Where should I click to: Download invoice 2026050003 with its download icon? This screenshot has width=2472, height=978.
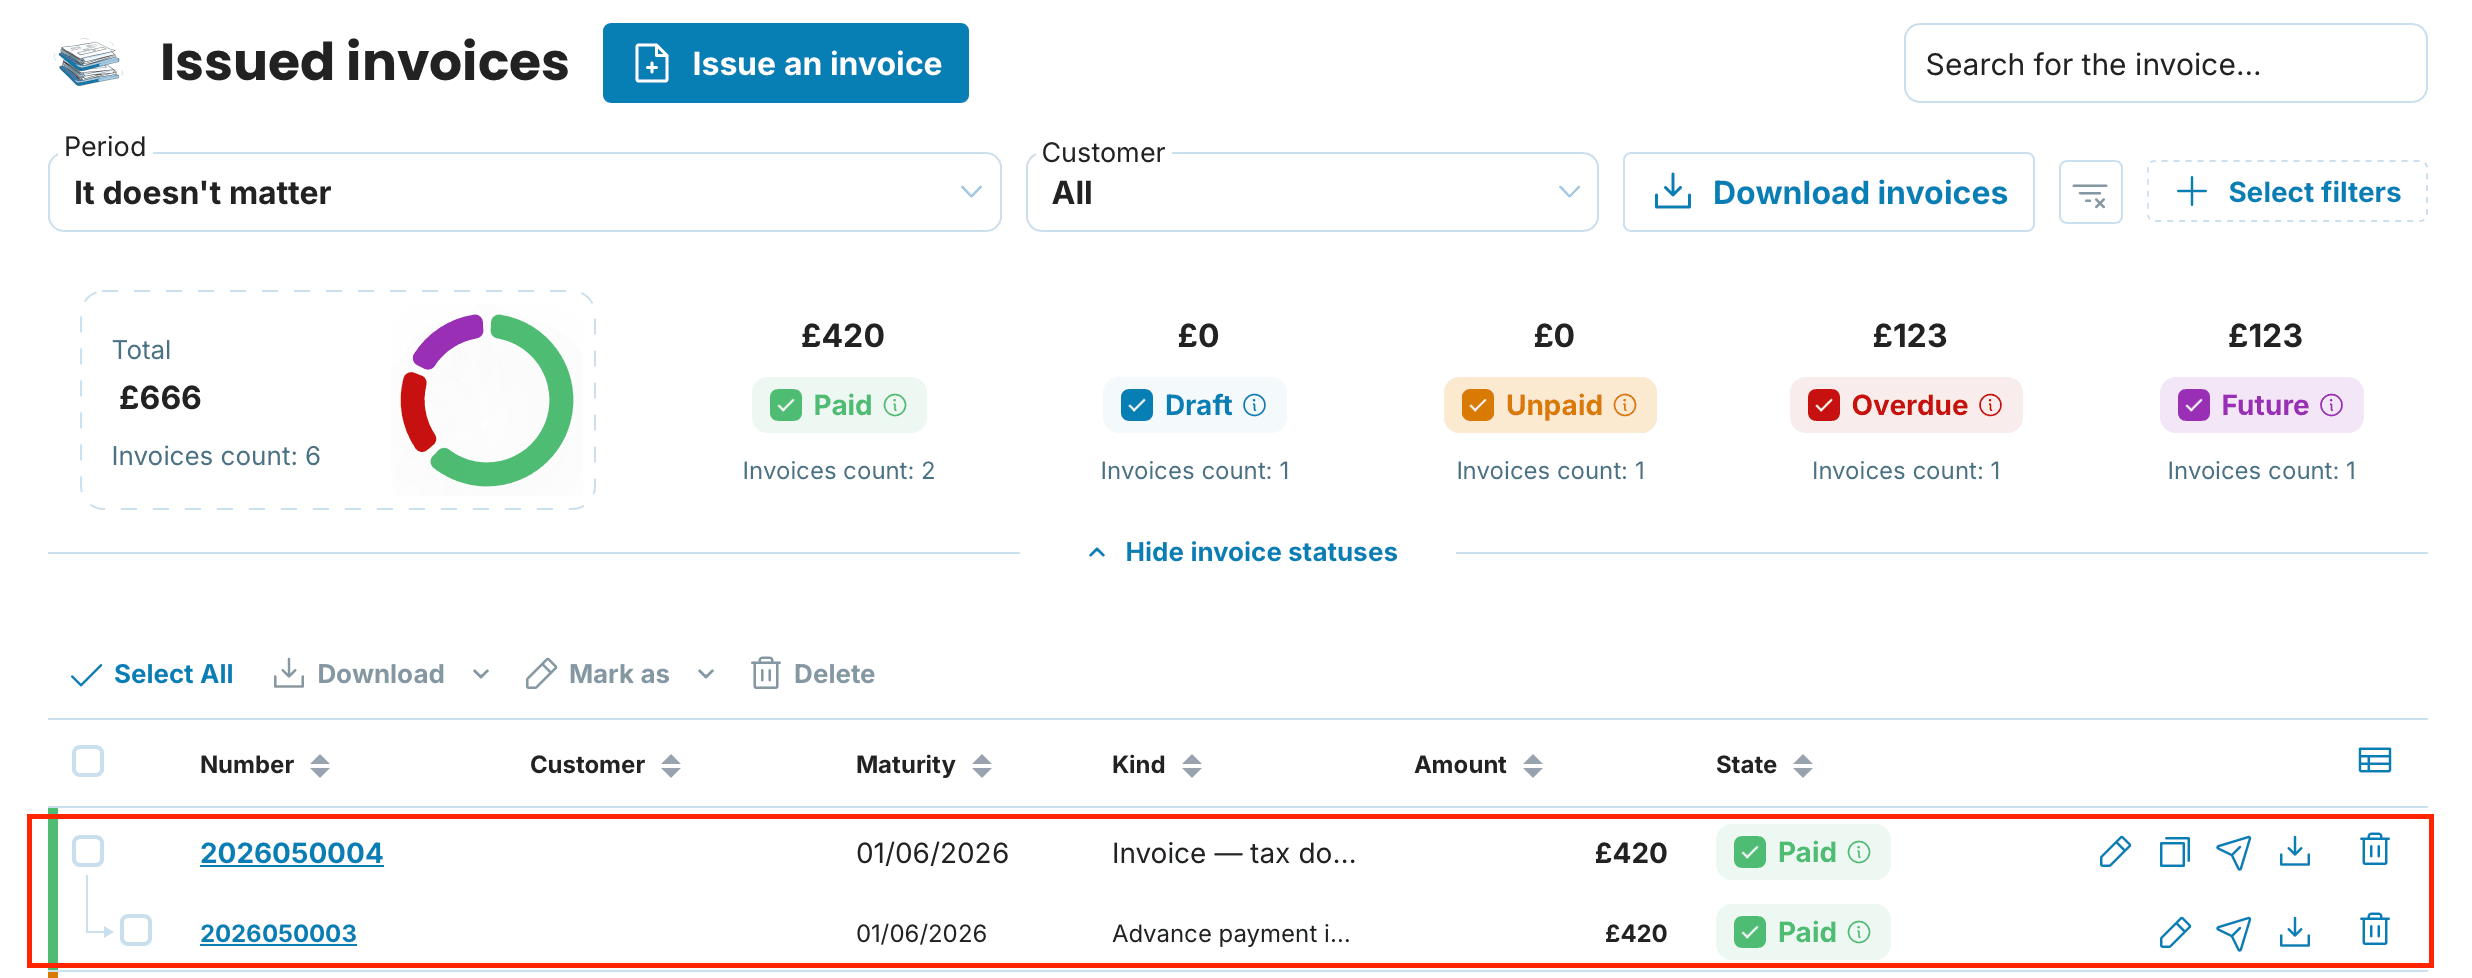[2295, 932]
